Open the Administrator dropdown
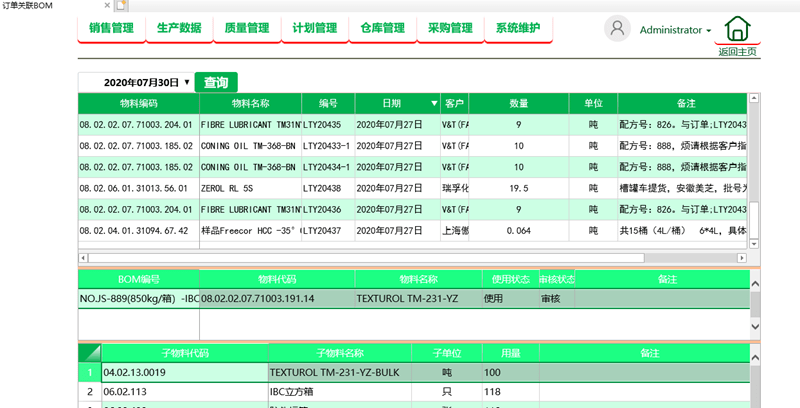Image resolution: width=800 pixels, height=408 pixels. click(x=675, y=30)
